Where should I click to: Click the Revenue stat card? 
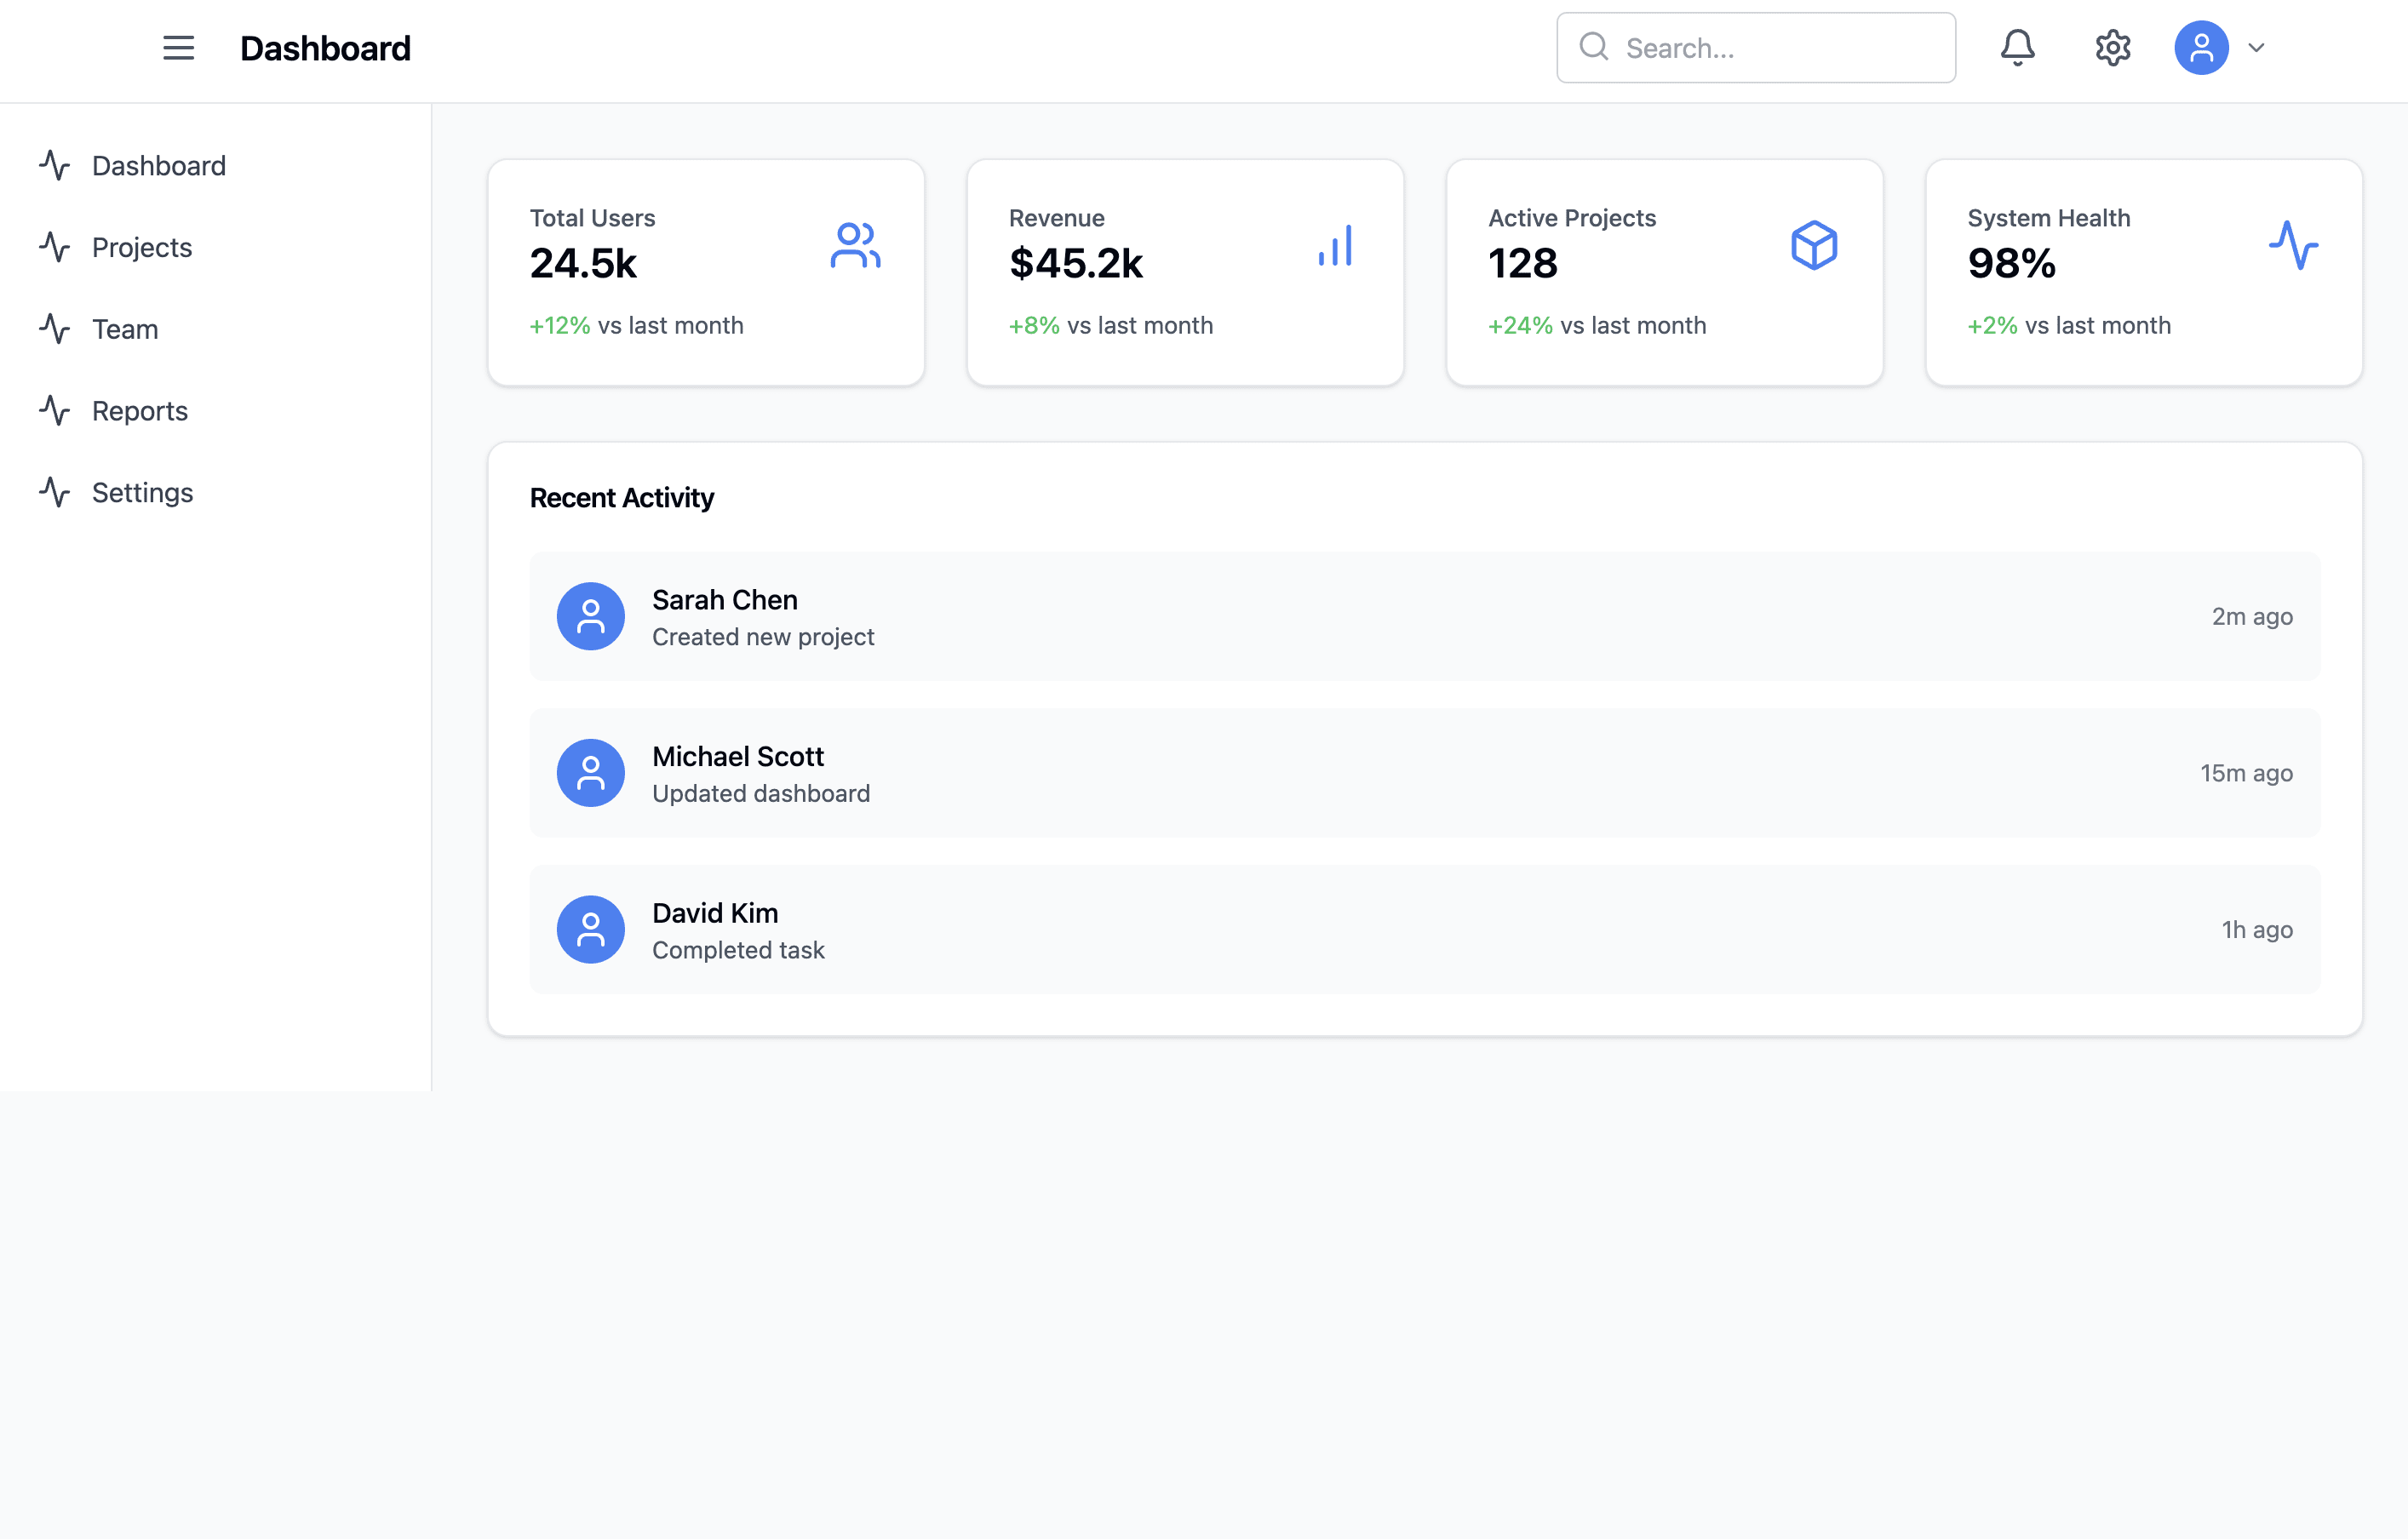click(x=1184, y=272)
